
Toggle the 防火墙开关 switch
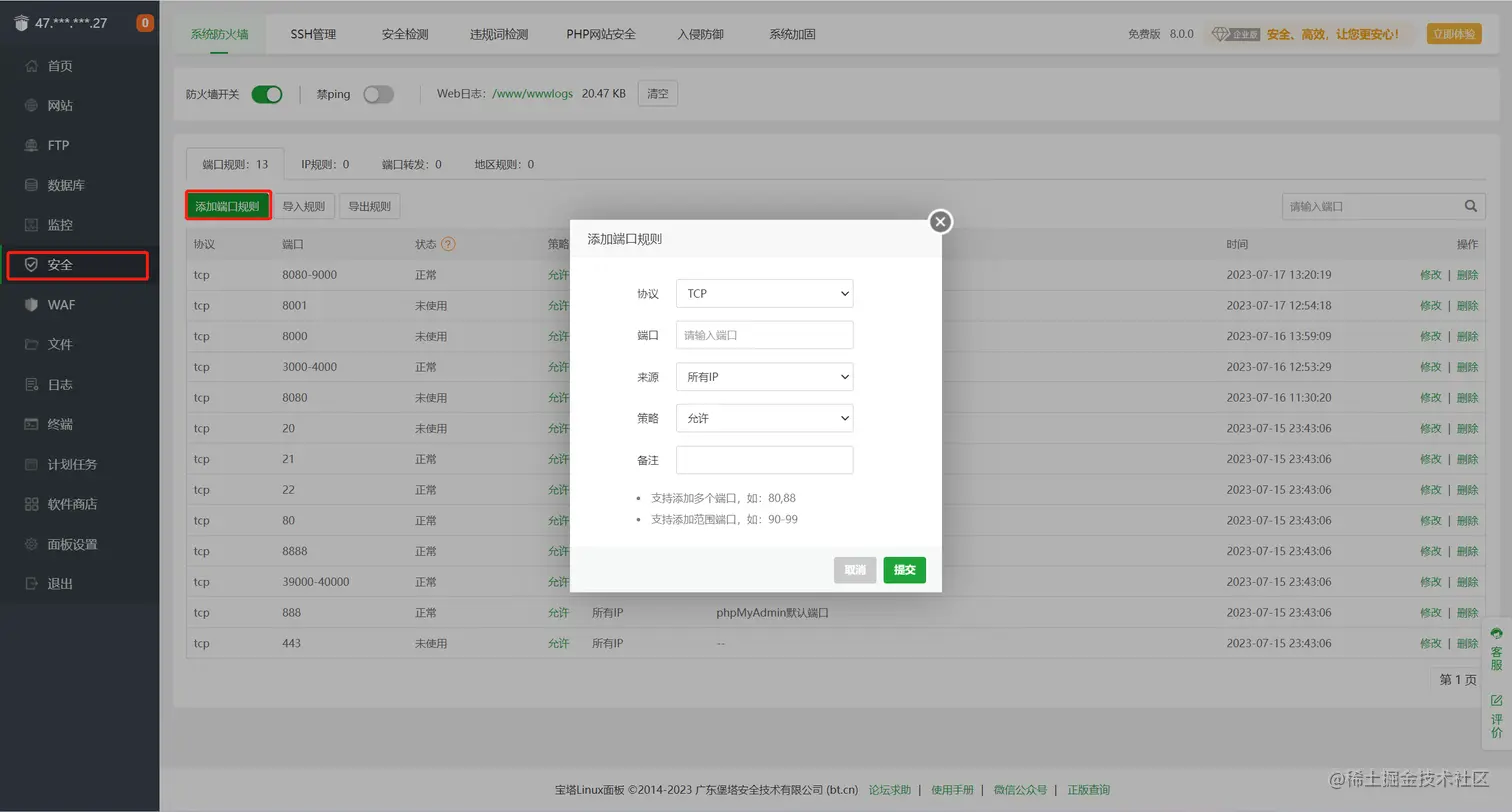pos(267,94)
